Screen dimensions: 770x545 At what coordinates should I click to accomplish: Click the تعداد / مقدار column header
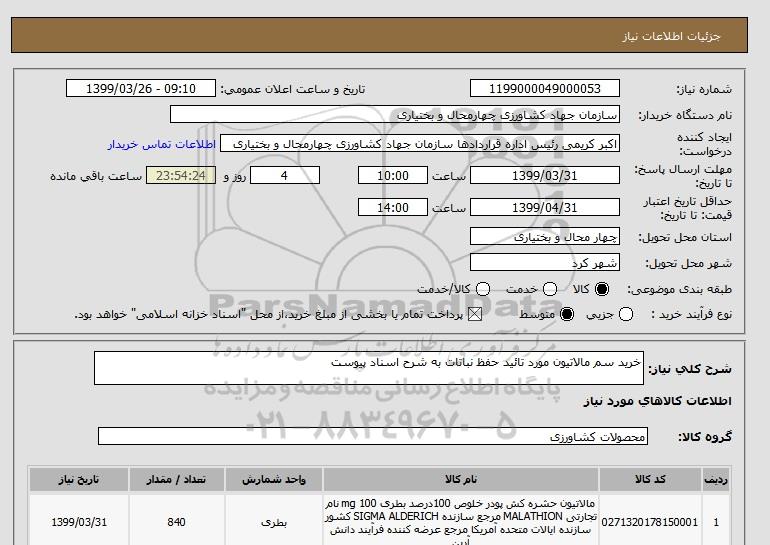(x=177, y=479)
